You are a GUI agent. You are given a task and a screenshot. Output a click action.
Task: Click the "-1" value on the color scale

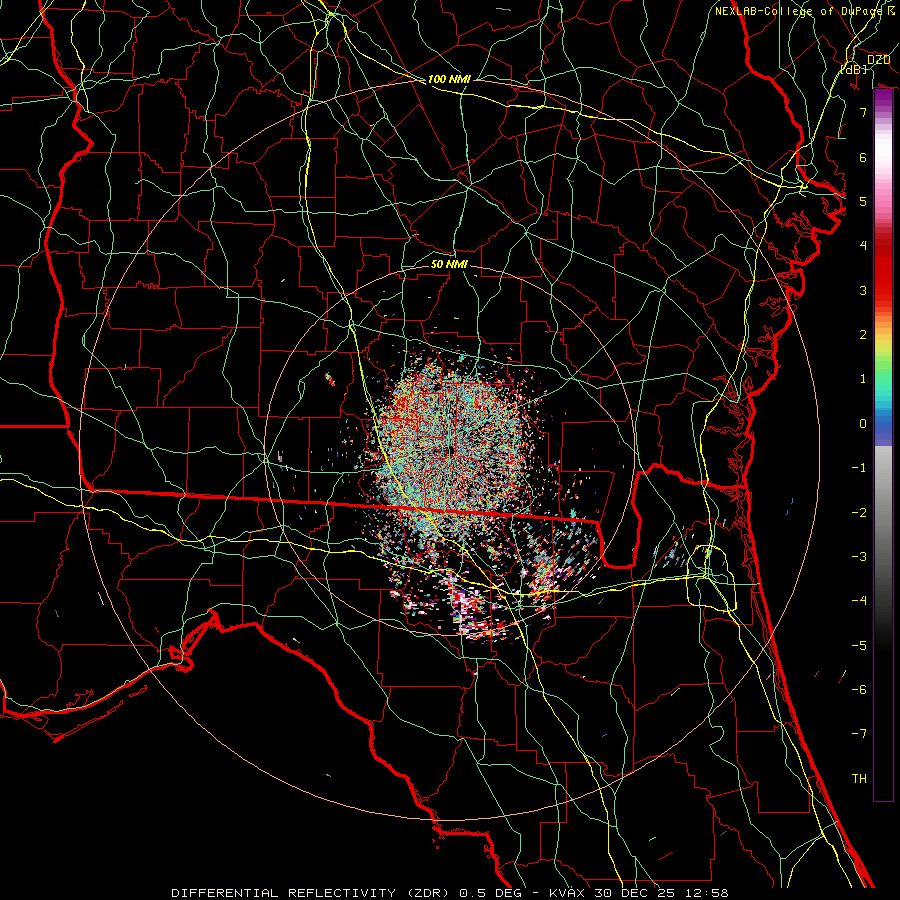(x=859, y=468)
